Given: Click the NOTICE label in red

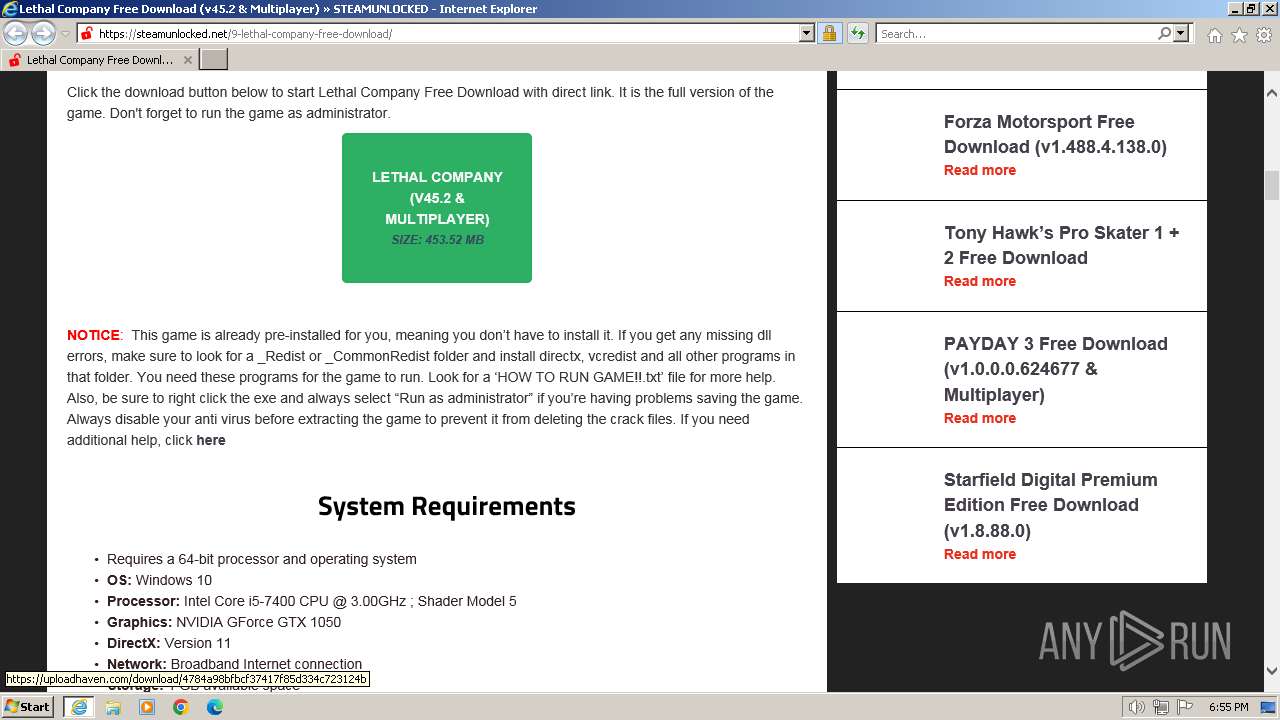Looking at the screenshot, I should pos(93,335).
